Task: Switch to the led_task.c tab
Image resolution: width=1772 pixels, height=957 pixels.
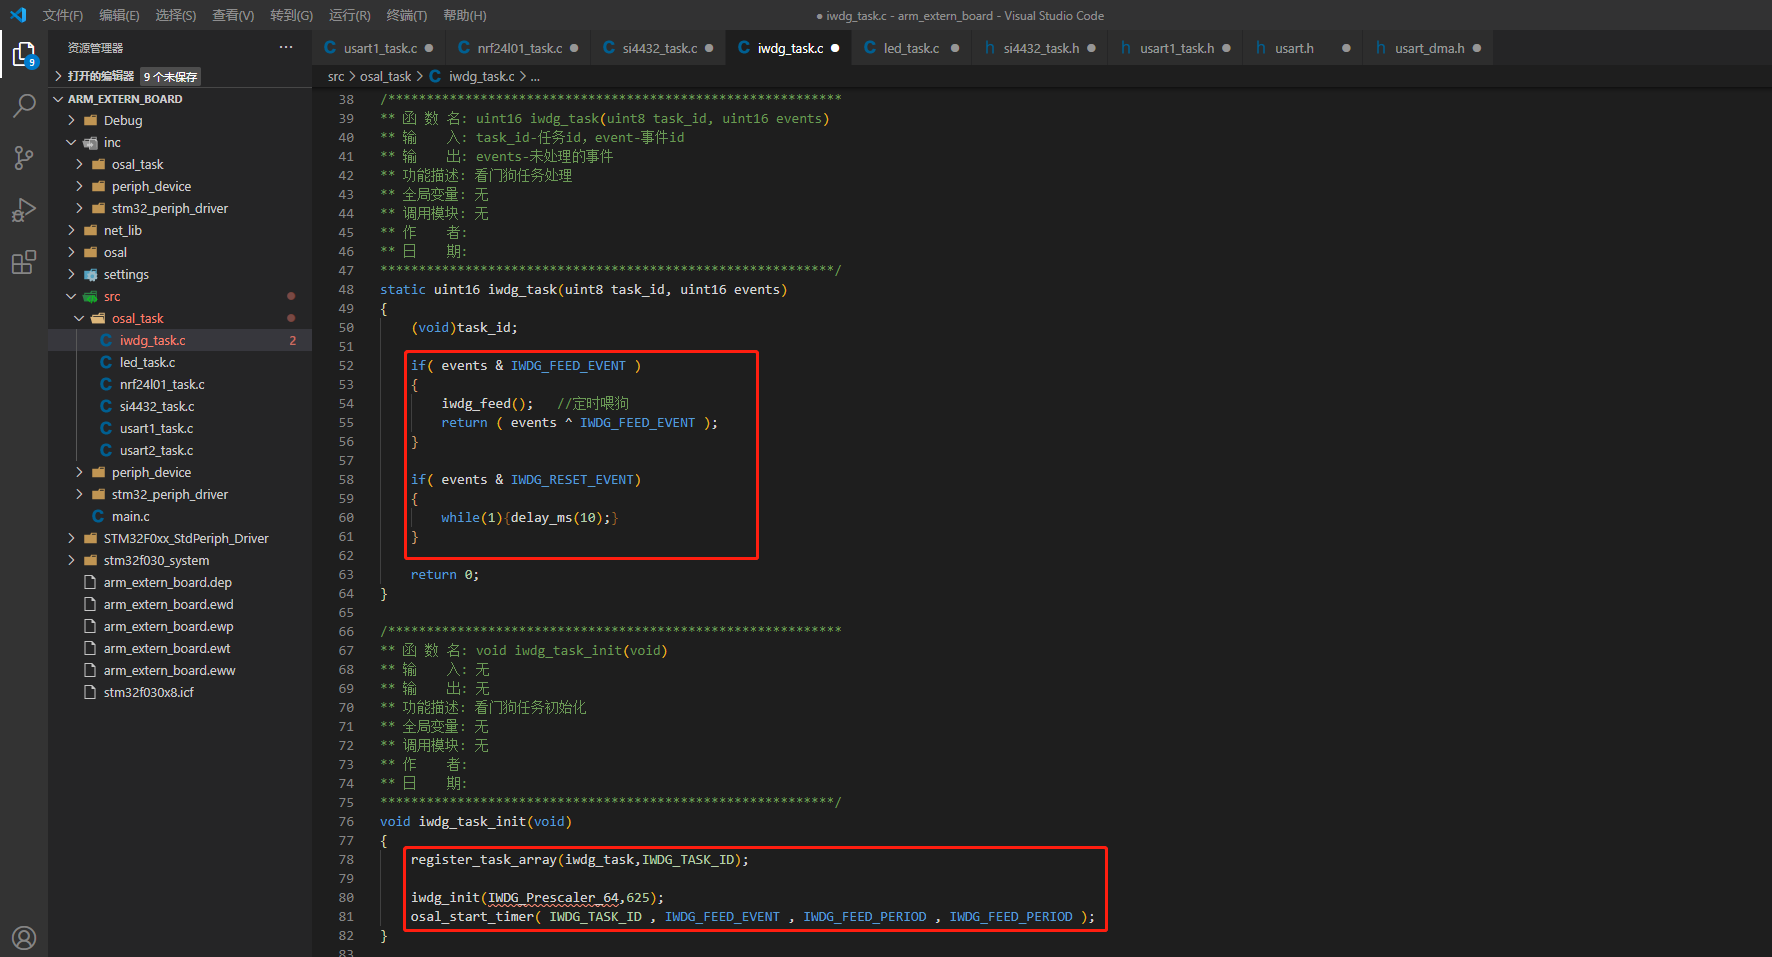Action: pos(910,48)
